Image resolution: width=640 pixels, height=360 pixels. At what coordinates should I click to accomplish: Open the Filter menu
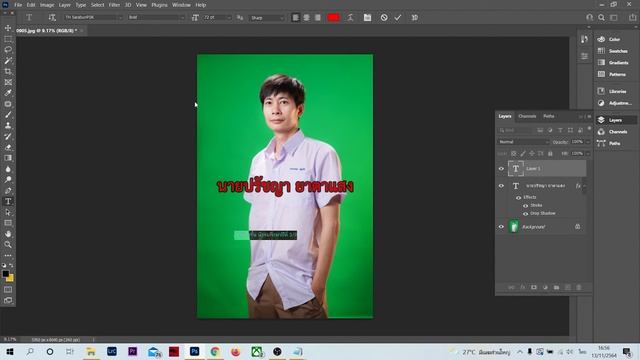pyautogui.click(x=114, y=5)
